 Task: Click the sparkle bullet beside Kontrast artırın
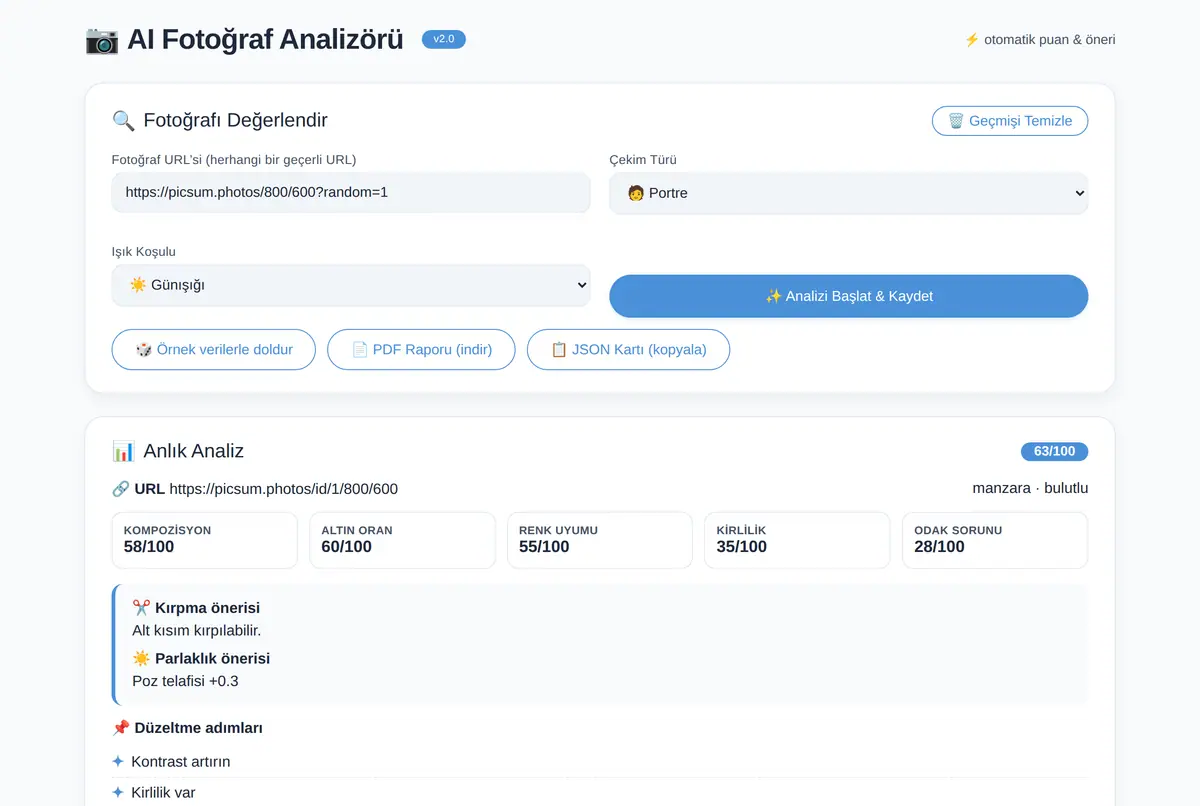119,762
